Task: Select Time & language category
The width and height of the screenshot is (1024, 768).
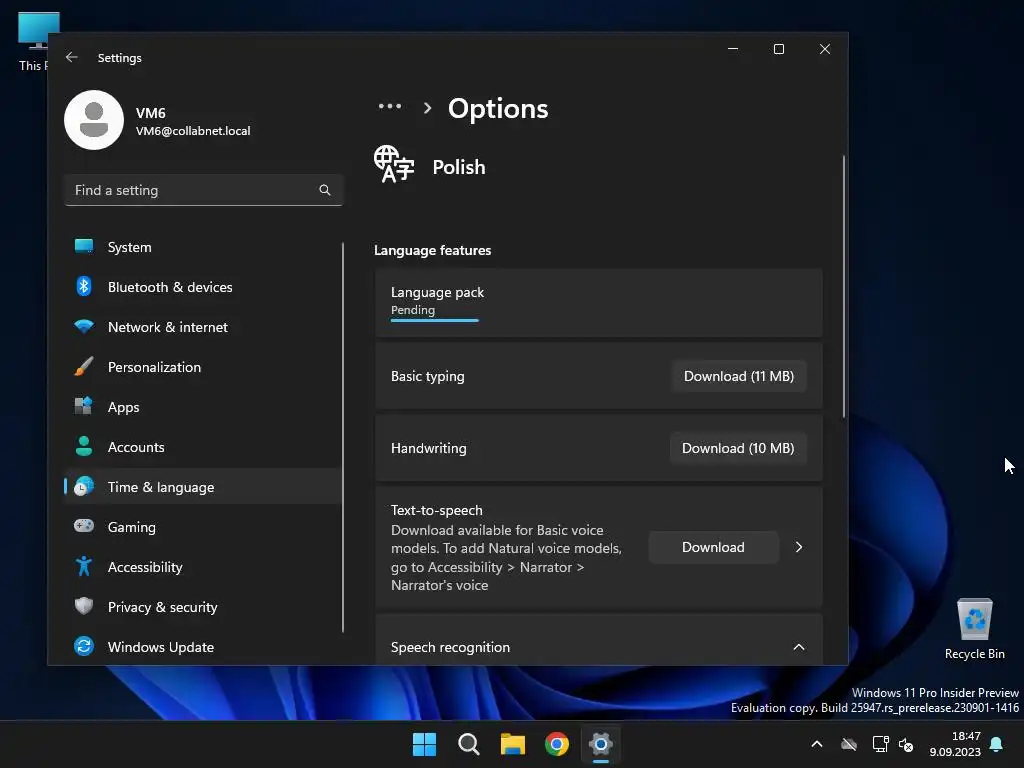Action: 203,487
